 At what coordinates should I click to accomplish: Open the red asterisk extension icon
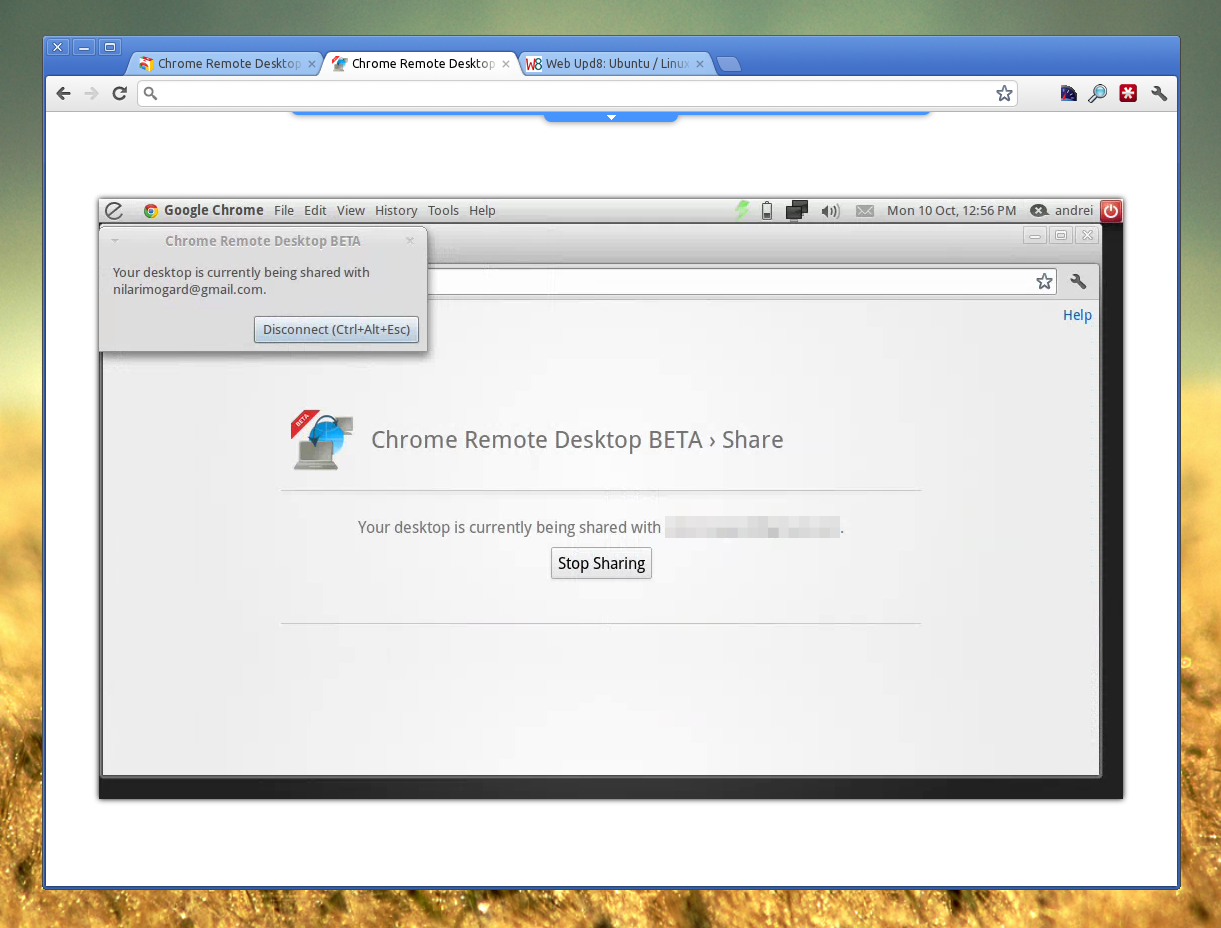[1128, 93]
